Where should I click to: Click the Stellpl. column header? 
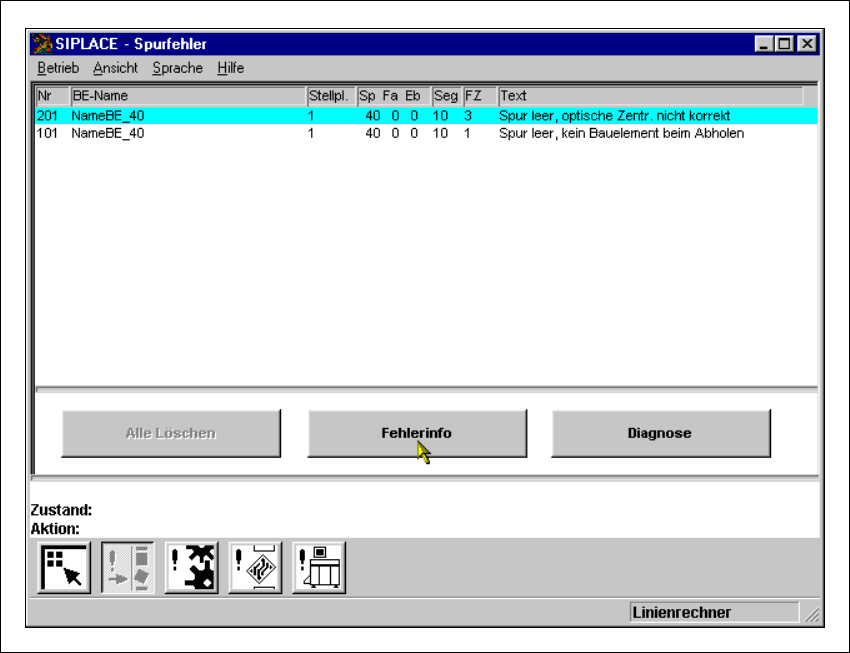coord(331,96)
